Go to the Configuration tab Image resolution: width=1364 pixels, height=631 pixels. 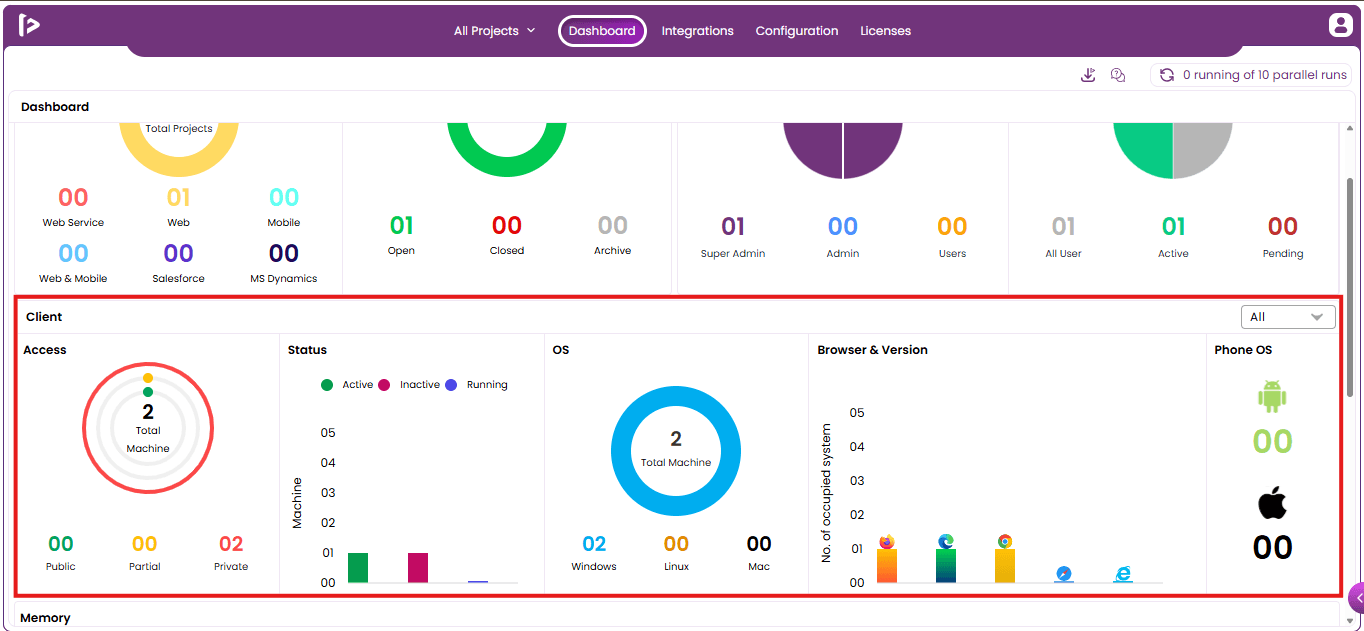[x=797, y=31]
